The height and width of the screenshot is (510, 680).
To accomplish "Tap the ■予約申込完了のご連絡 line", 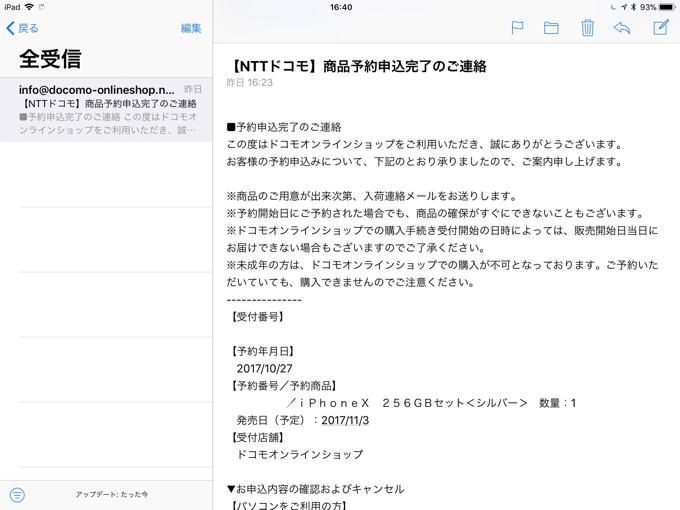I will click(284, 127).
